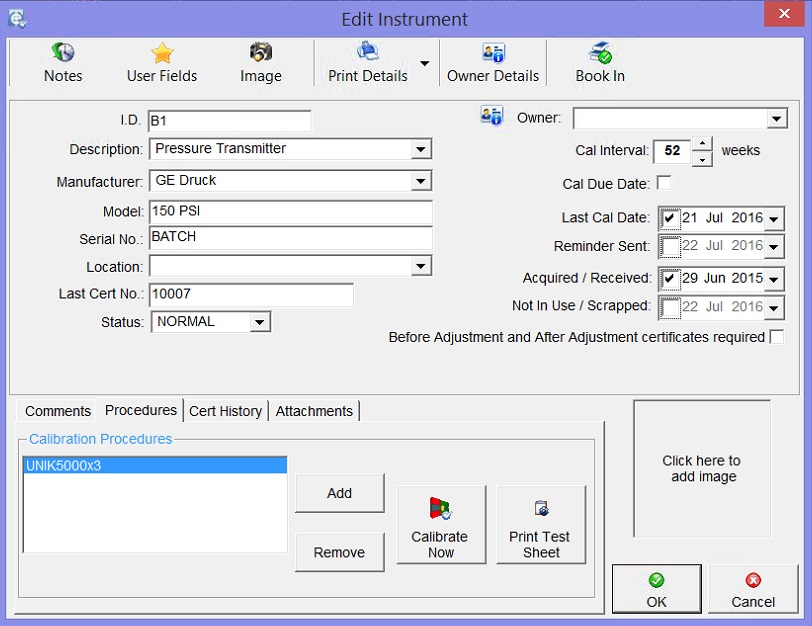Click the Book In icon
The height and width of the screenshot is (626, 812).
pyautogui.click(x=599, y=53)
